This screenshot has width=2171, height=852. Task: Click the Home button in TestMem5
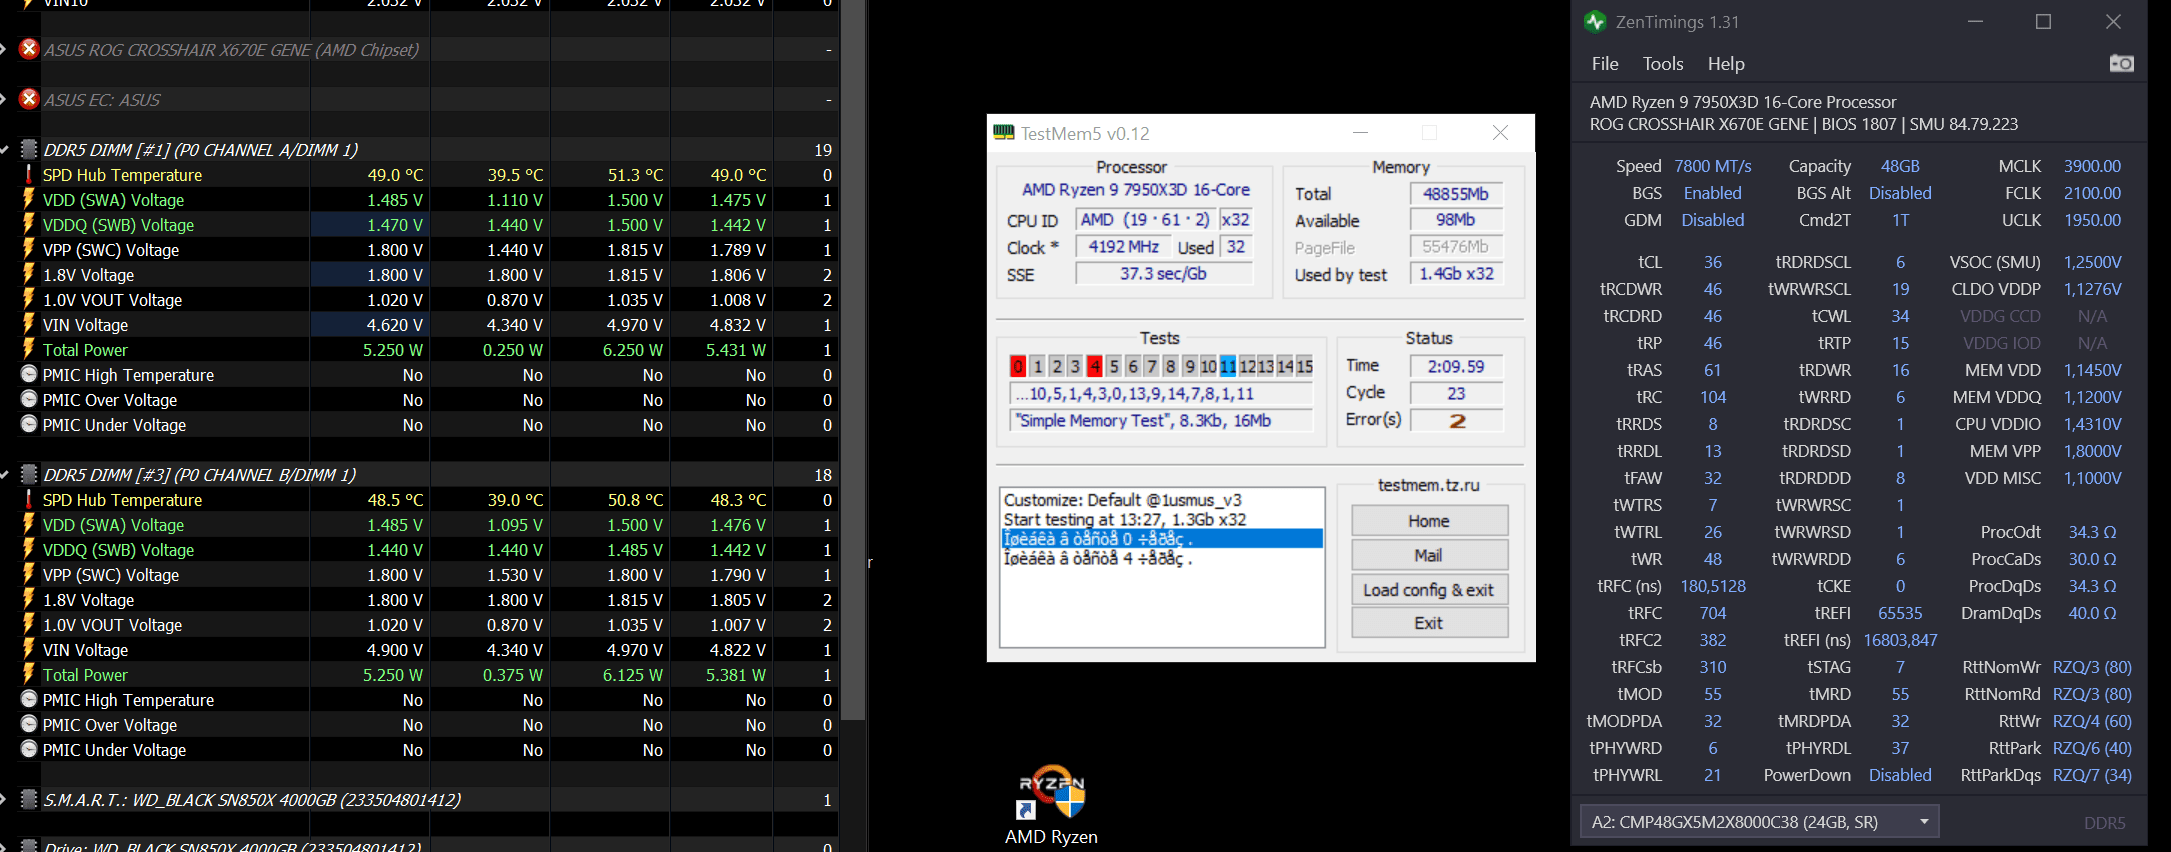point(1429,521)
